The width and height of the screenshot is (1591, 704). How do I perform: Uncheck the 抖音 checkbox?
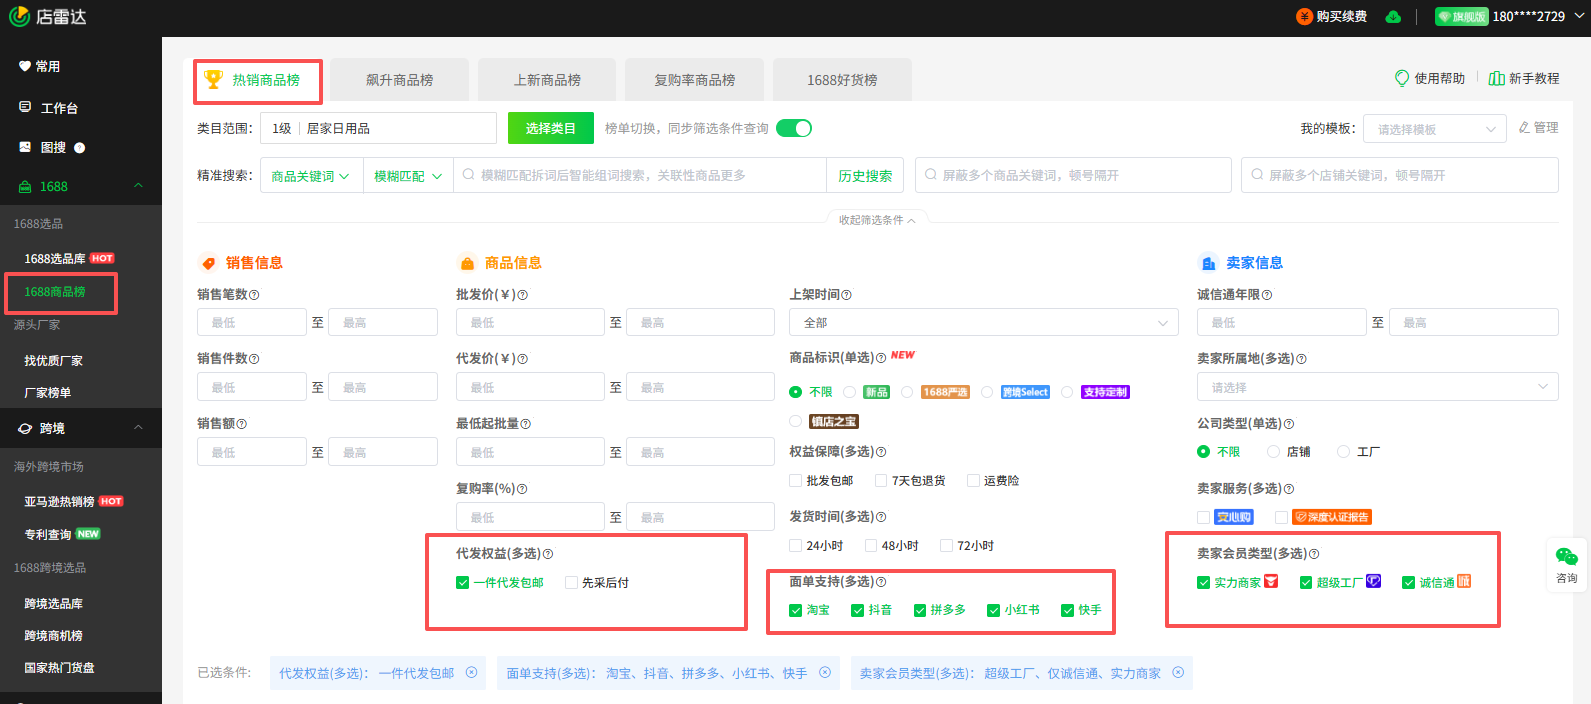pos(857,610)
